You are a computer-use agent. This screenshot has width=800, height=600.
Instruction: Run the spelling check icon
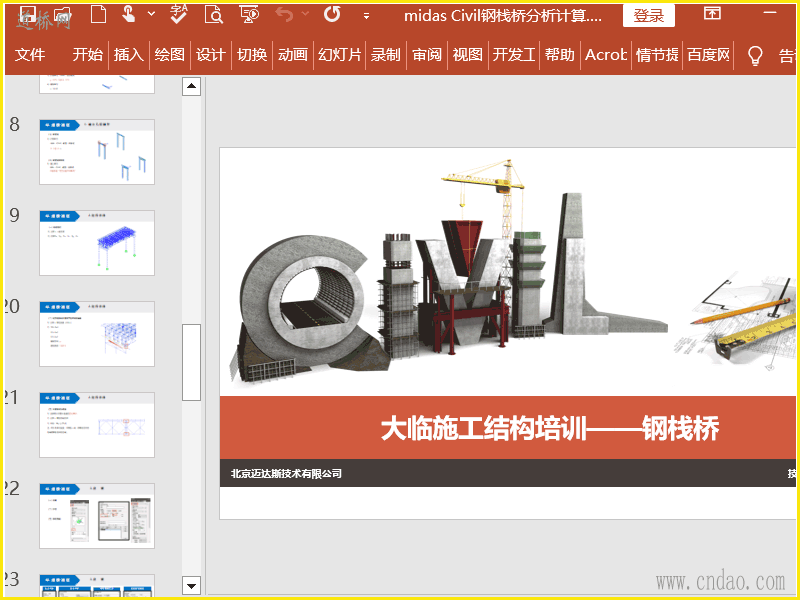[179, 14]
